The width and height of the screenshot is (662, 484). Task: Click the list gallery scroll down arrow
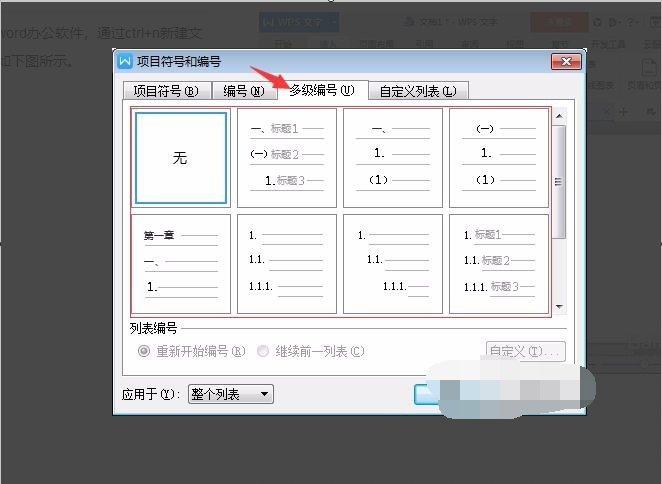[559, 307]
